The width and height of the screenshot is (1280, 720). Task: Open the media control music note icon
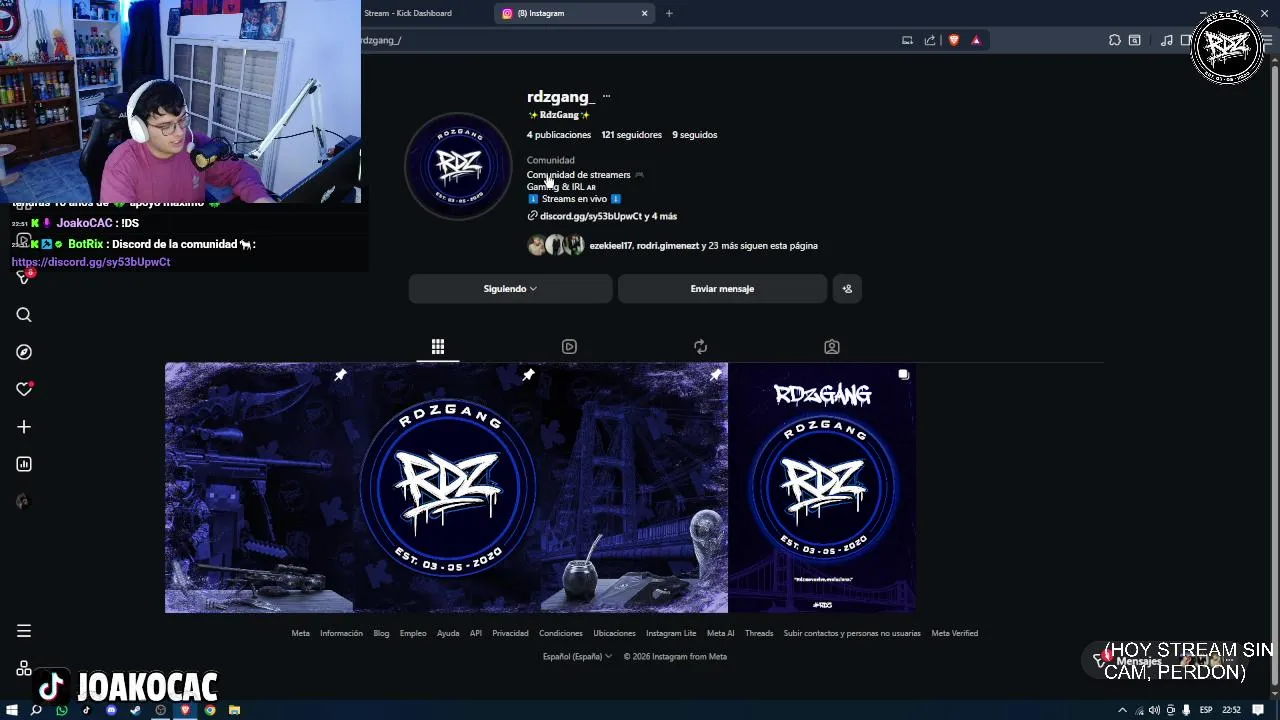pos(1166,40)
